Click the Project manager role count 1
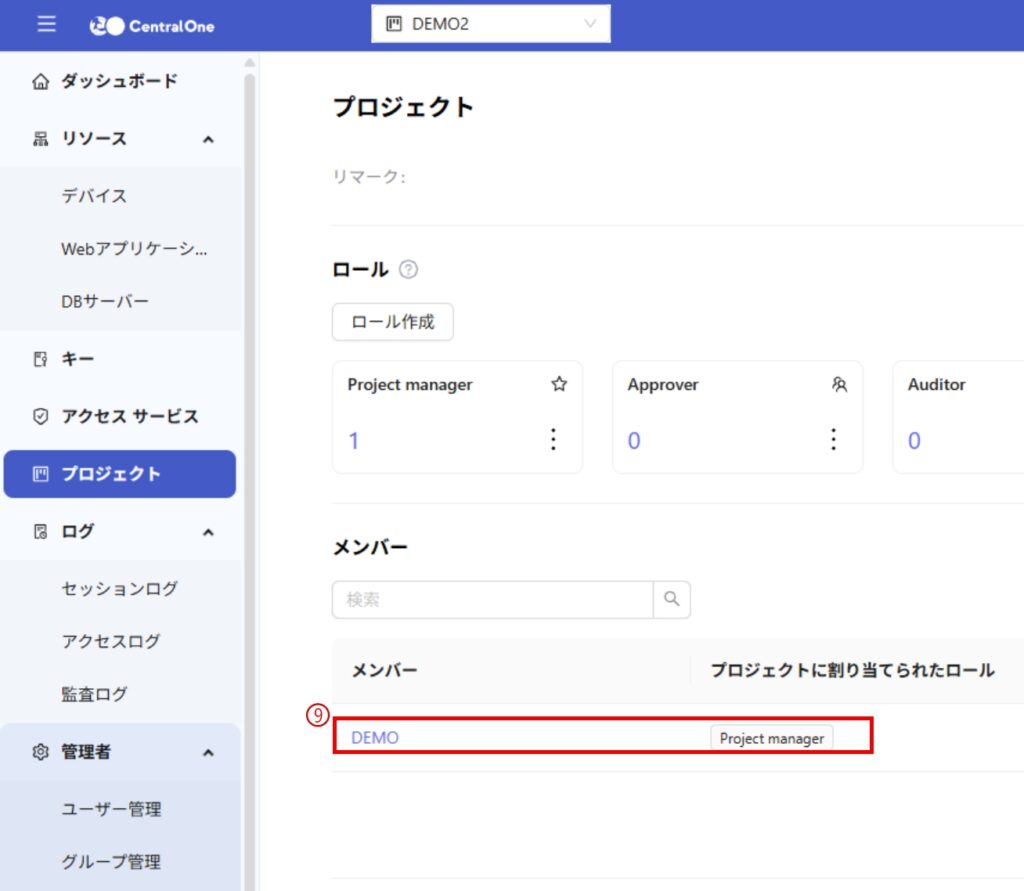 [x=354, y=441]
